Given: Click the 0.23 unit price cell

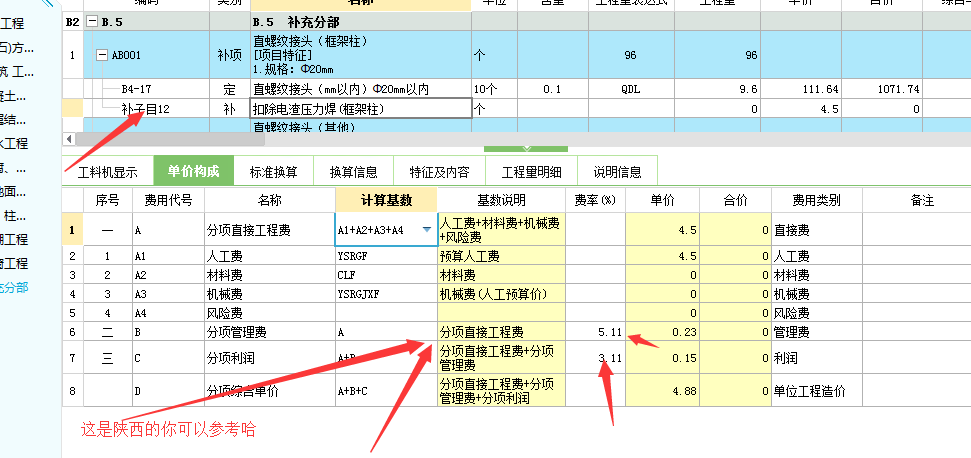Looking at the screenshot, I should click(663, 332).
